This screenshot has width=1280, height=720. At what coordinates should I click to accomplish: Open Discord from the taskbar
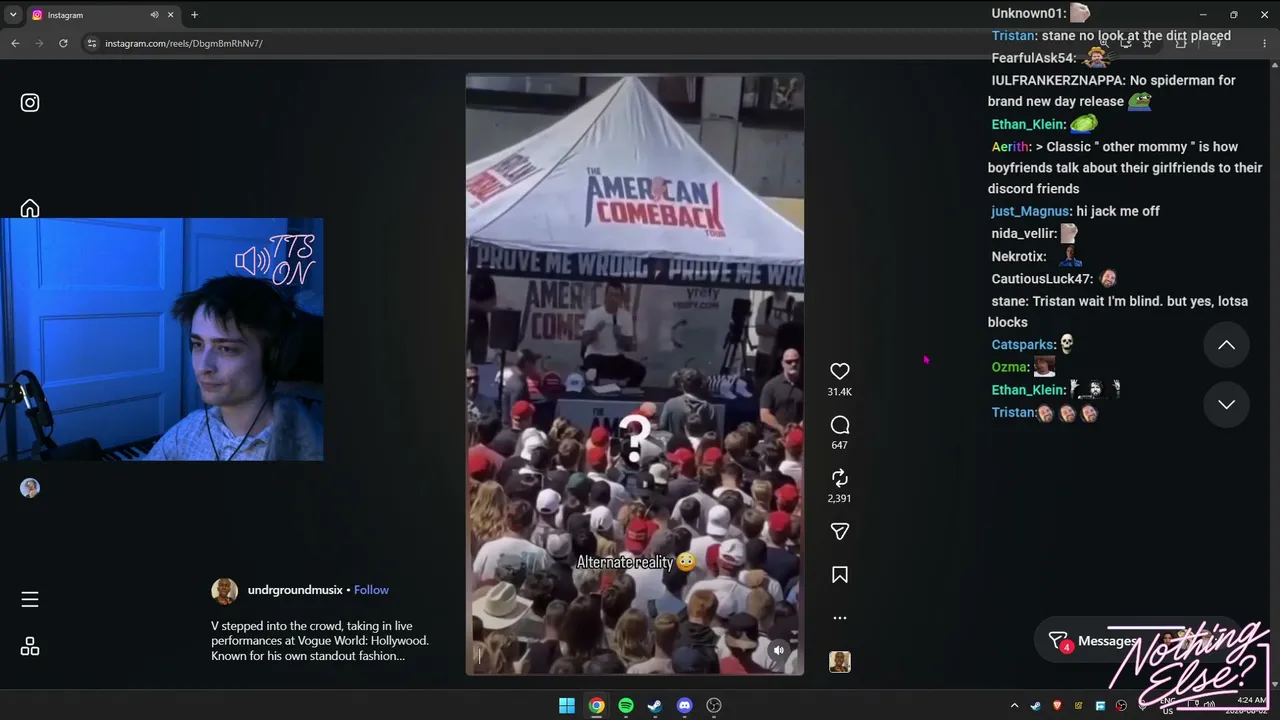pos(684,706)
